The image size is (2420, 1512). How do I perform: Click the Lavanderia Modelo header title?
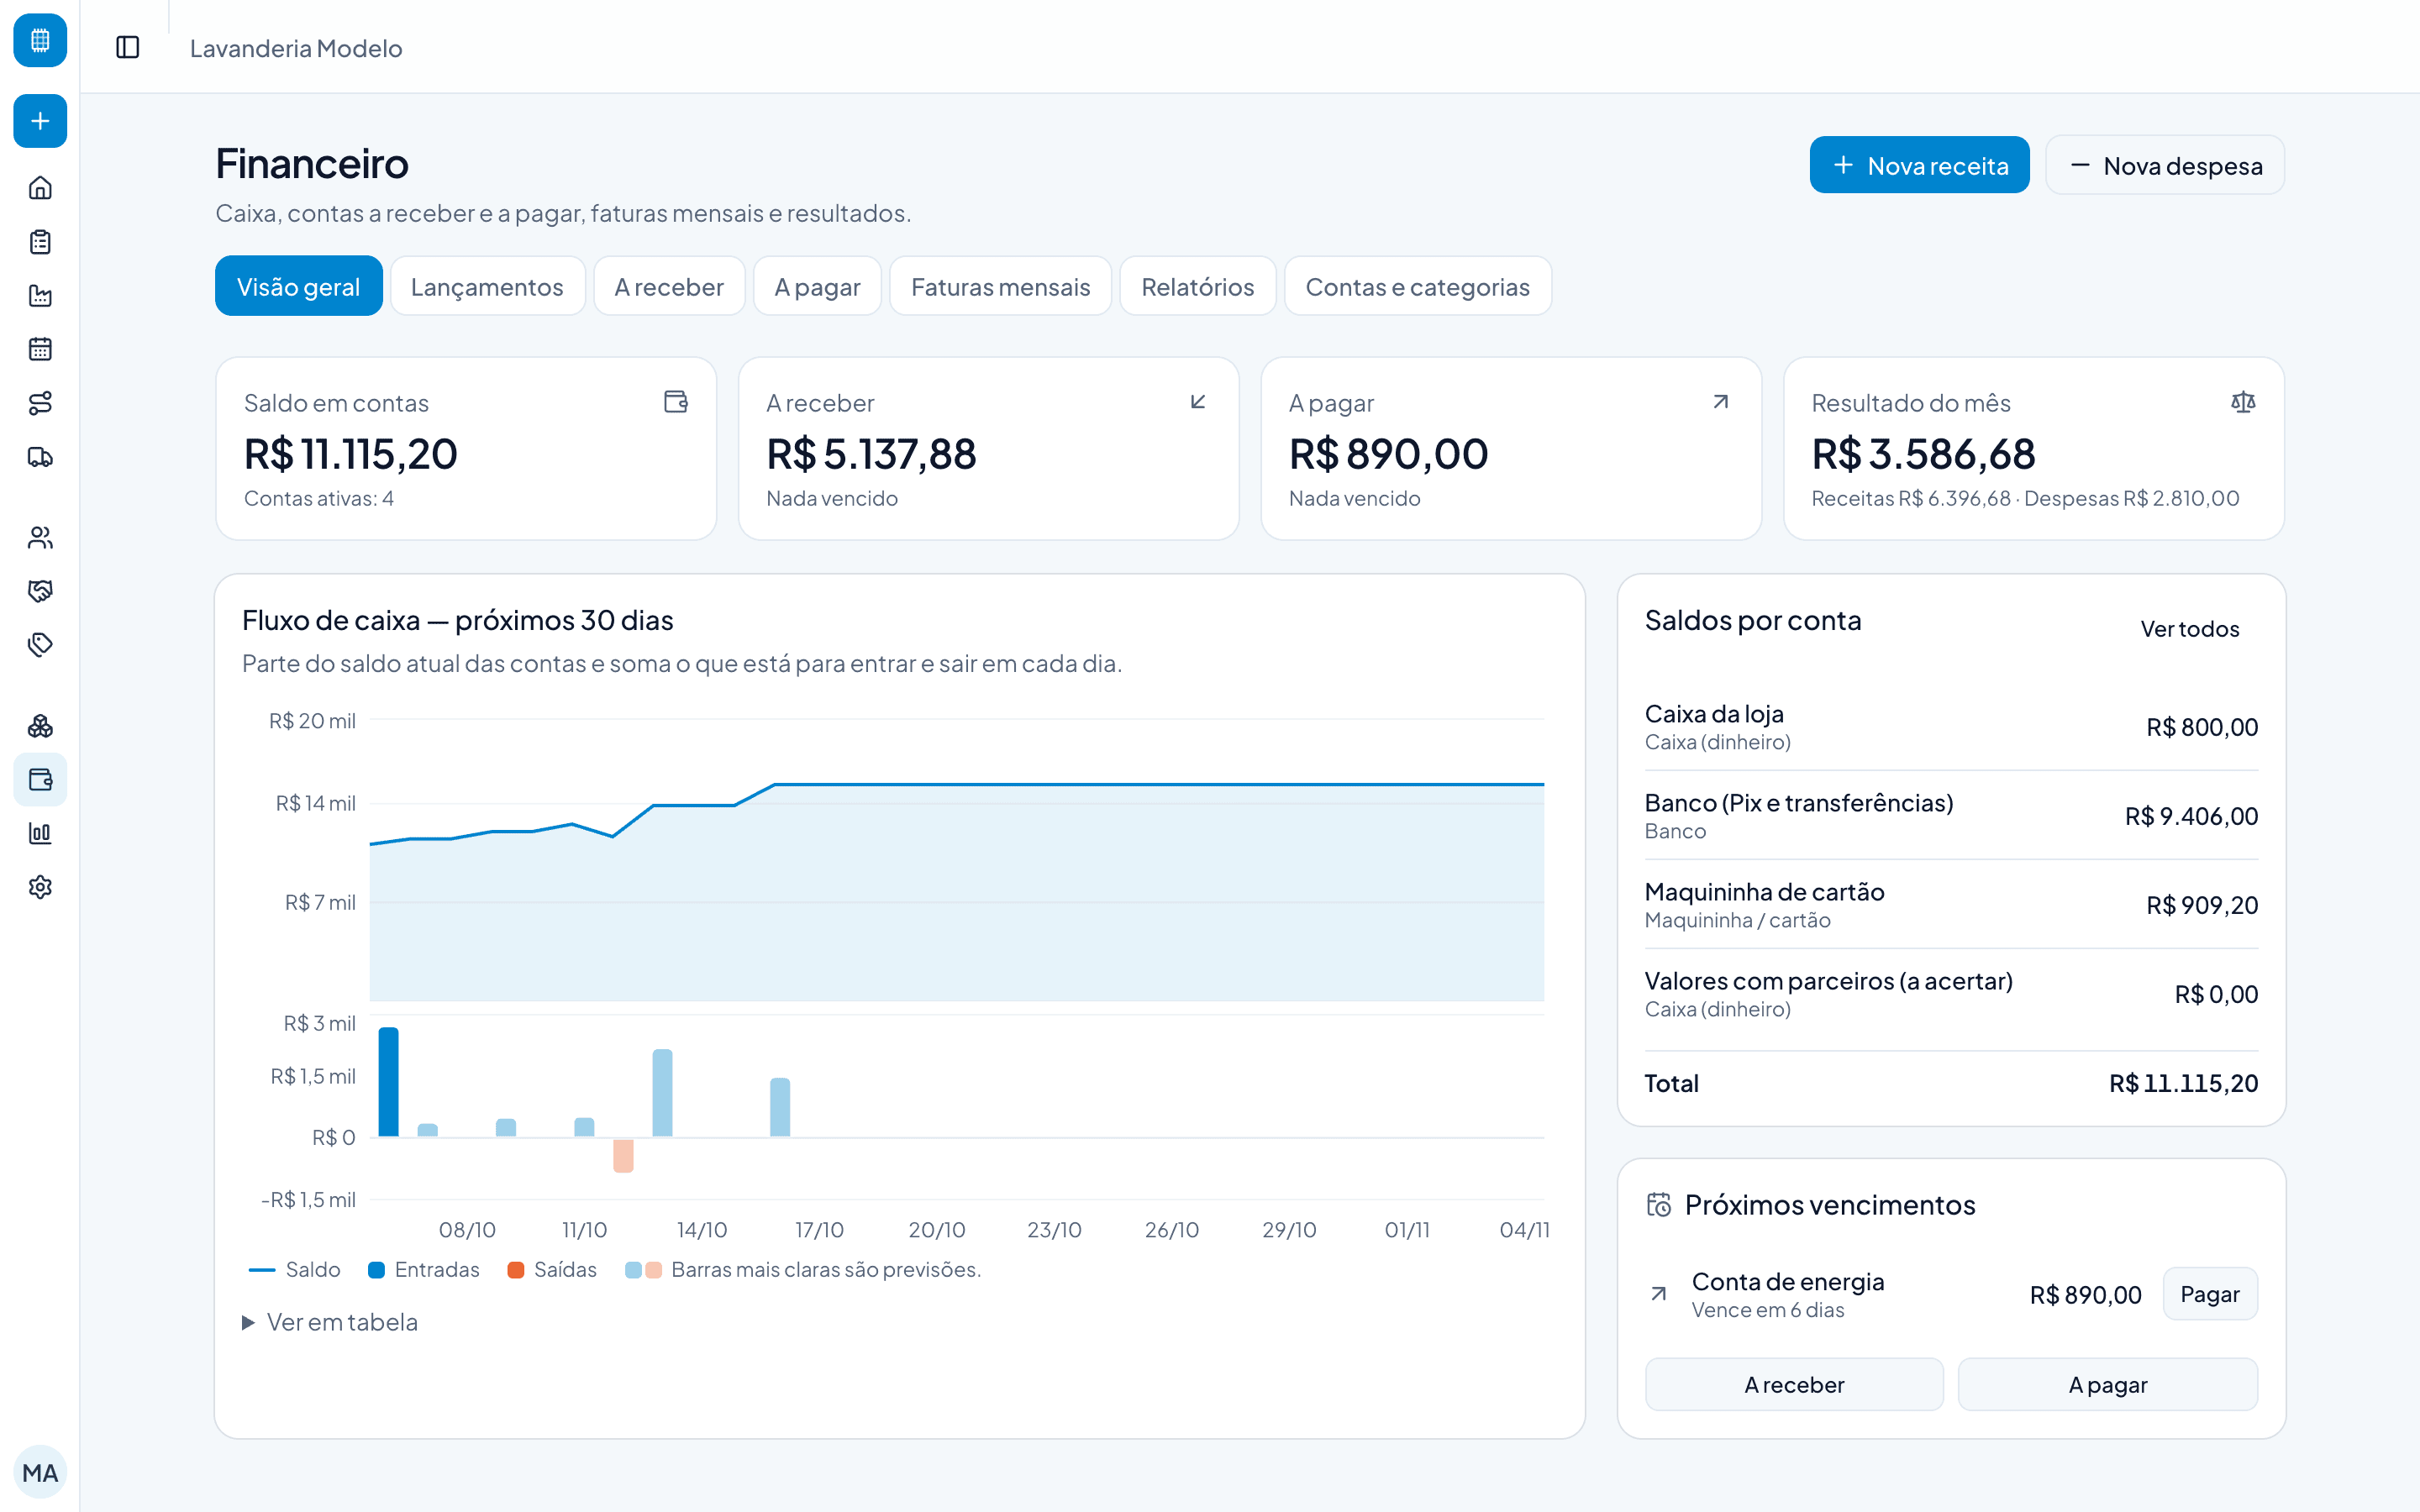pyautogui.click(x=296, y=48)
